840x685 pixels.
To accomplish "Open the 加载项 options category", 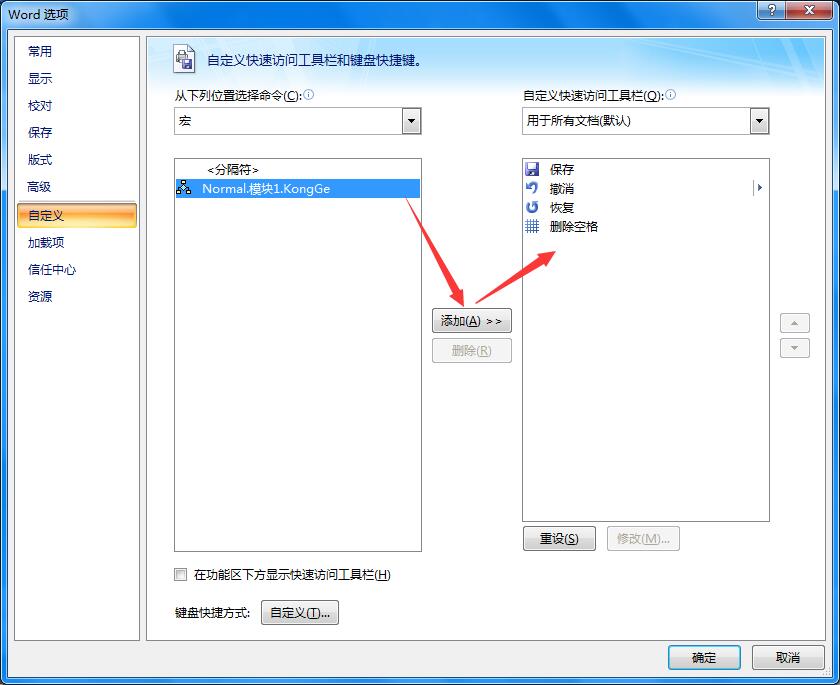I will tap(46, 243).
